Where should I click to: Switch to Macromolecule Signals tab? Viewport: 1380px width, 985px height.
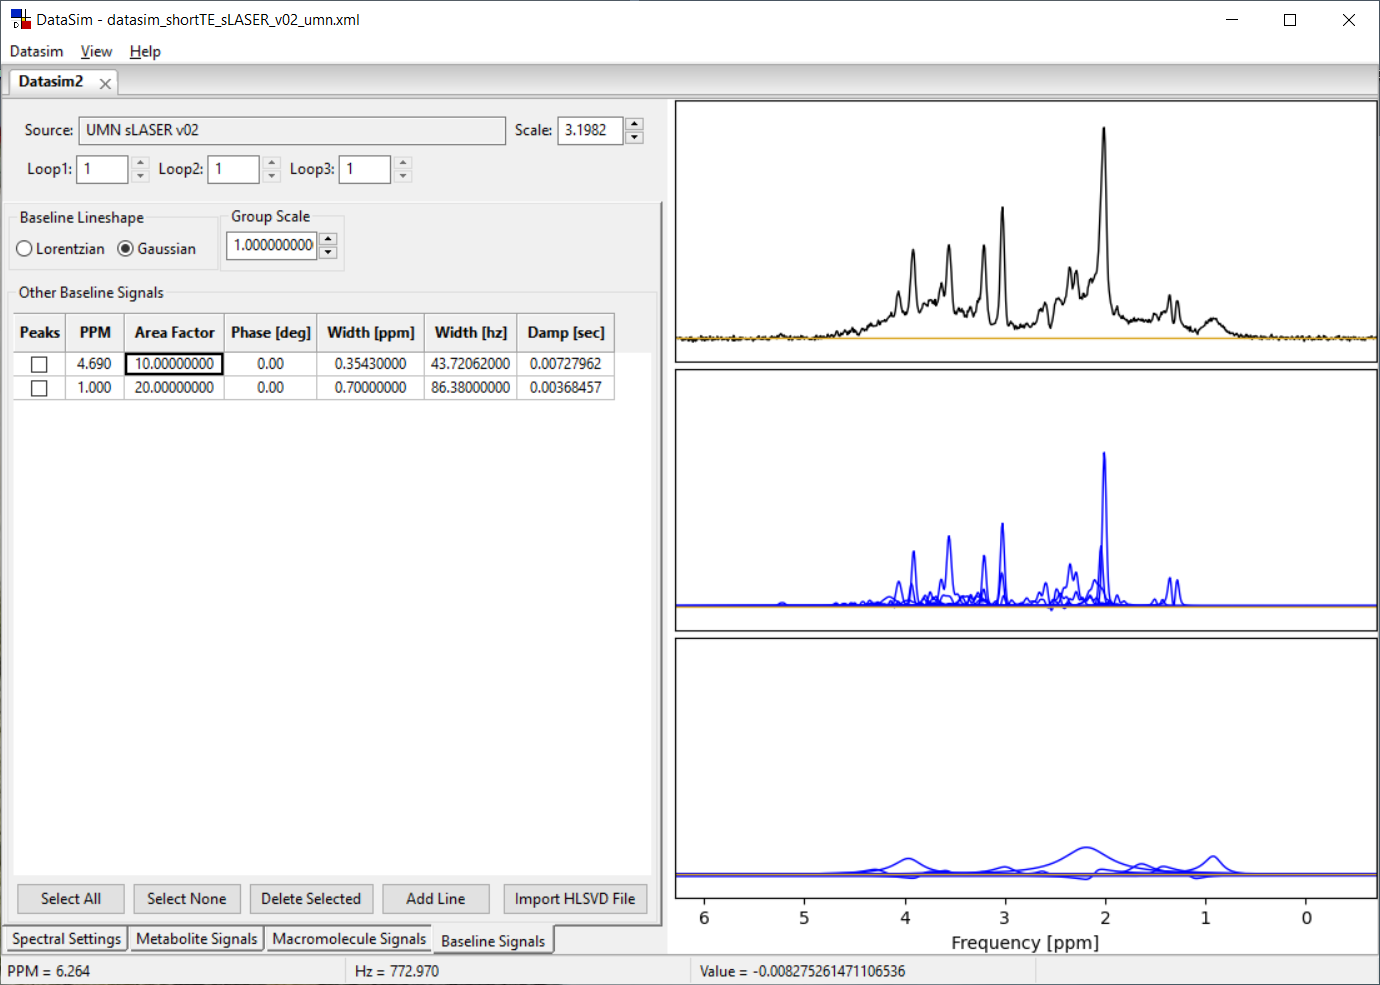(x=349, y=939)
